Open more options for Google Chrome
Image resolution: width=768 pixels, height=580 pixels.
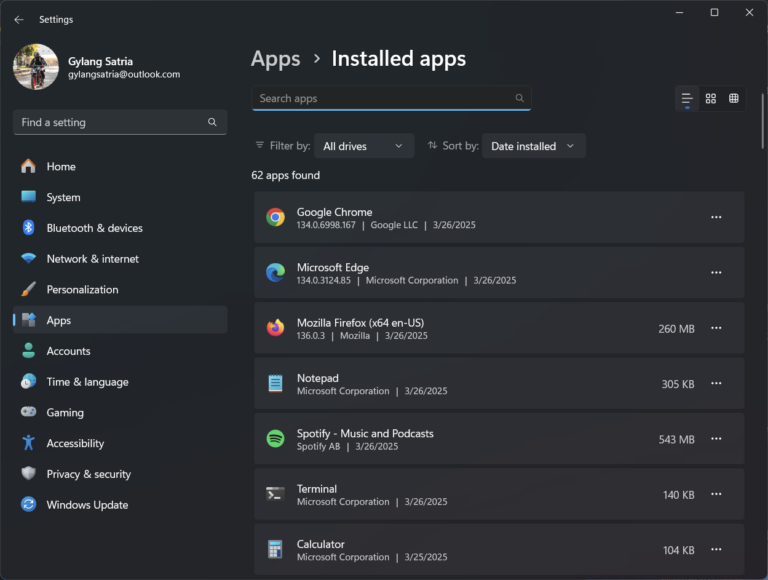pyautogui.click(x=716, y=217)
